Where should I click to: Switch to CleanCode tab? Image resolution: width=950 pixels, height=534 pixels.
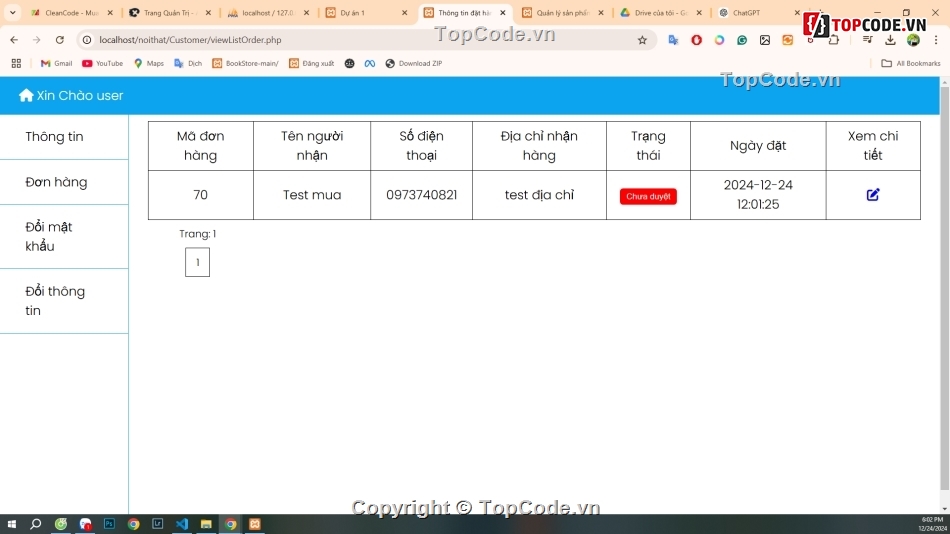point(71,13)
